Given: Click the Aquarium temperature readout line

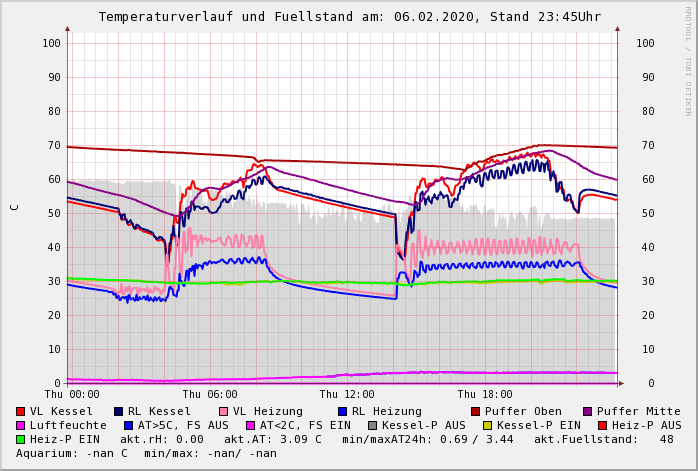Looking at the screenshot, I should click(x=146, y=453).
